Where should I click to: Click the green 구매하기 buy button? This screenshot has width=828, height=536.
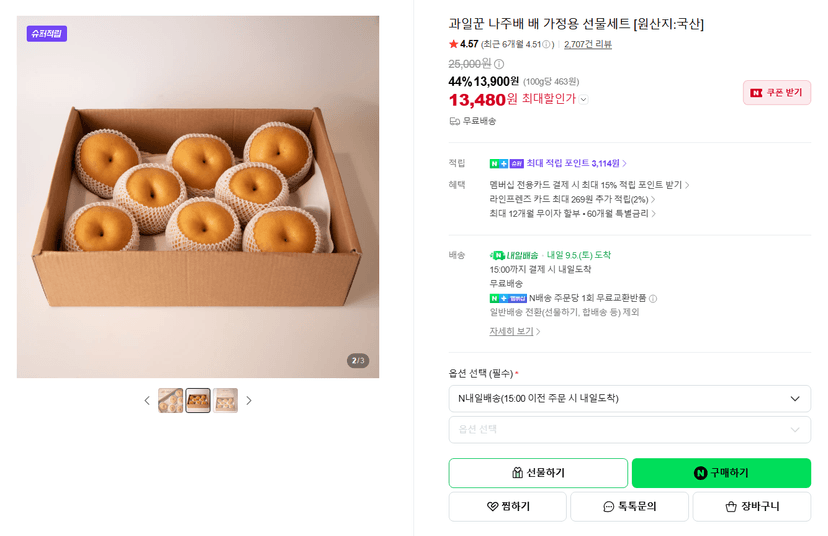pos(721,473)
